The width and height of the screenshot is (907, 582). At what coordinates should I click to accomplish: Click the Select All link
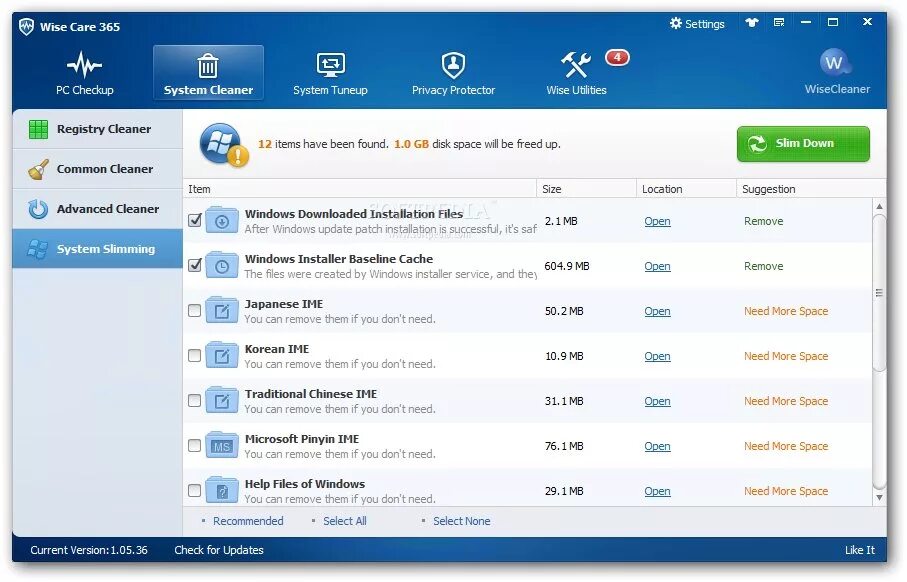tap(345, 521)
